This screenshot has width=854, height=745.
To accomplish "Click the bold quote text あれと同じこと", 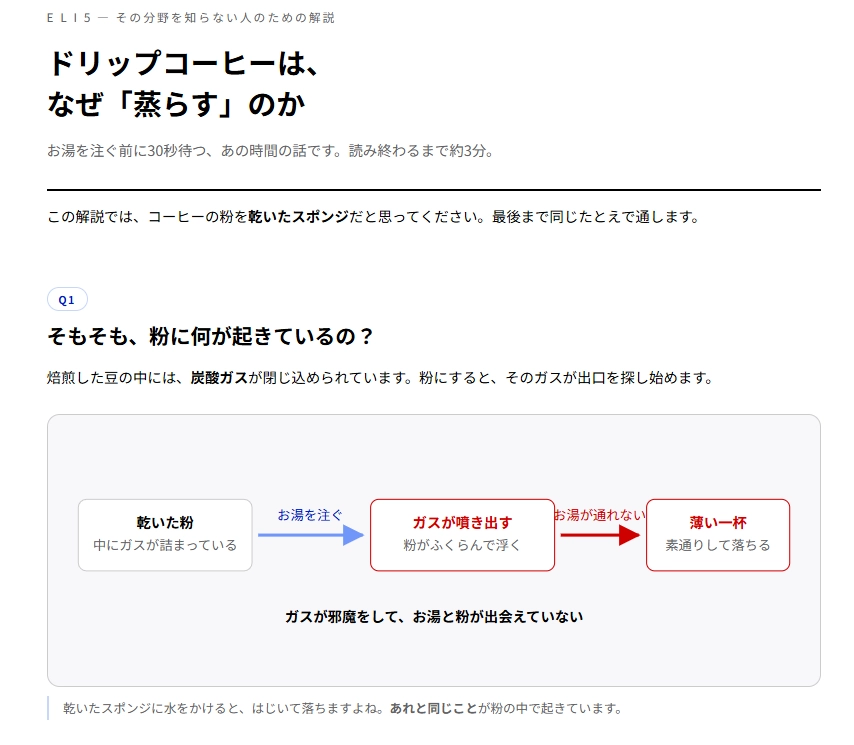I will (x=434, y=708).
